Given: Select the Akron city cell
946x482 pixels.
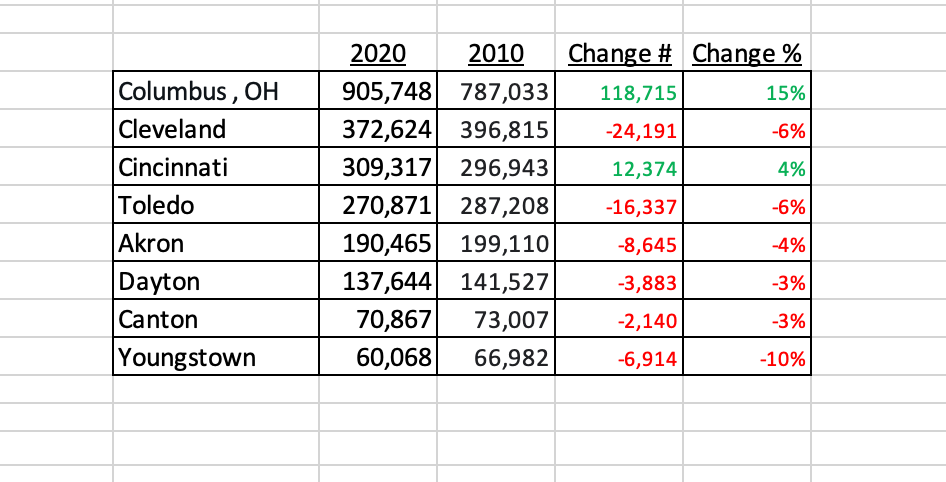Looking at the screenshot, I should [216, 243].
